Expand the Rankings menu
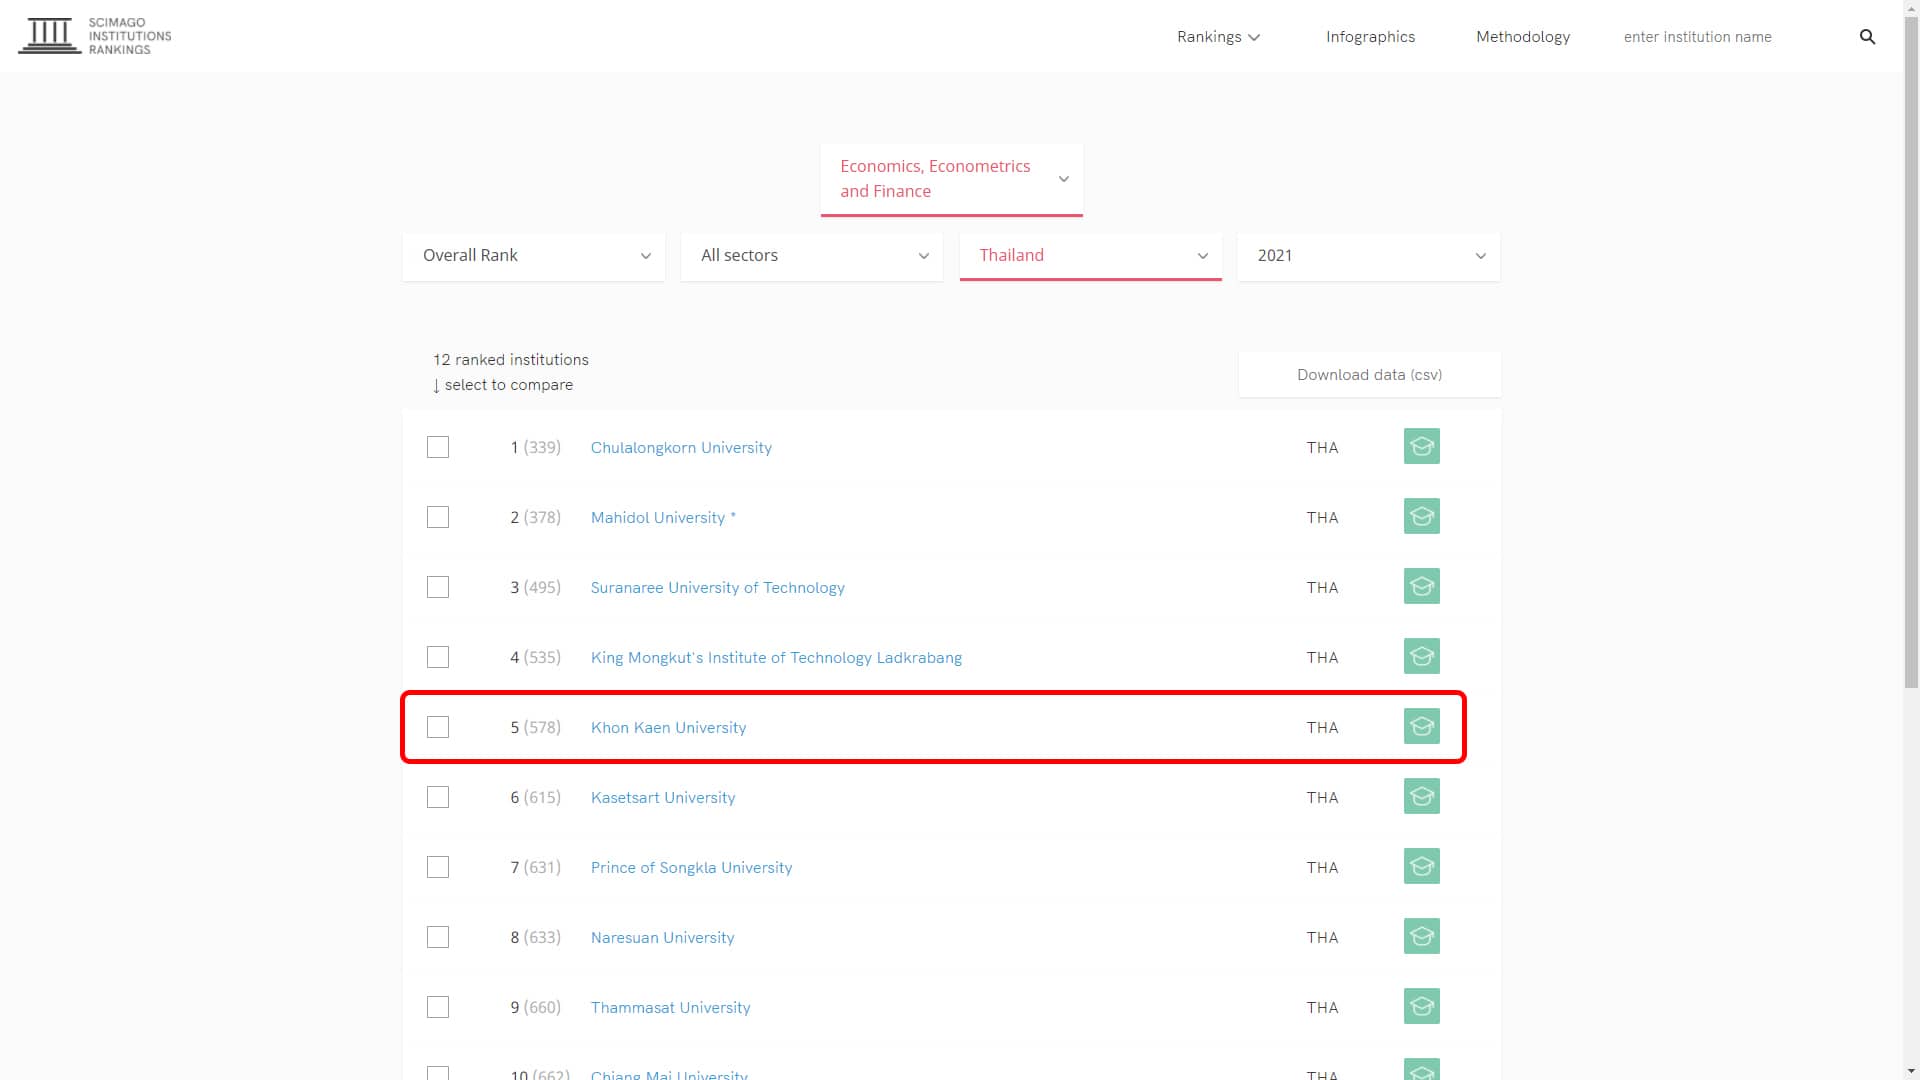This screenshot has width=1920, height=1080. [x=1218, y=37]
